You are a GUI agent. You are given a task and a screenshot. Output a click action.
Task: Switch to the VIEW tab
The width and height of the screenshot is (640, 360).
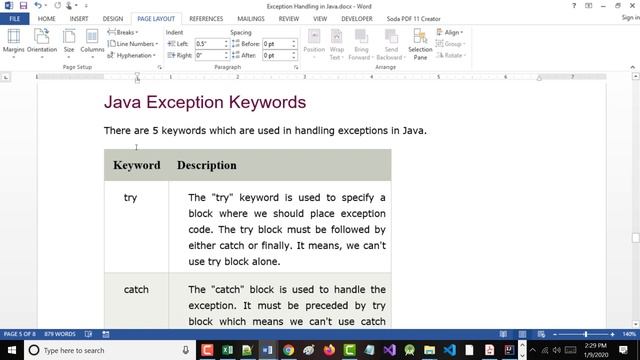(x=320, y=19)
